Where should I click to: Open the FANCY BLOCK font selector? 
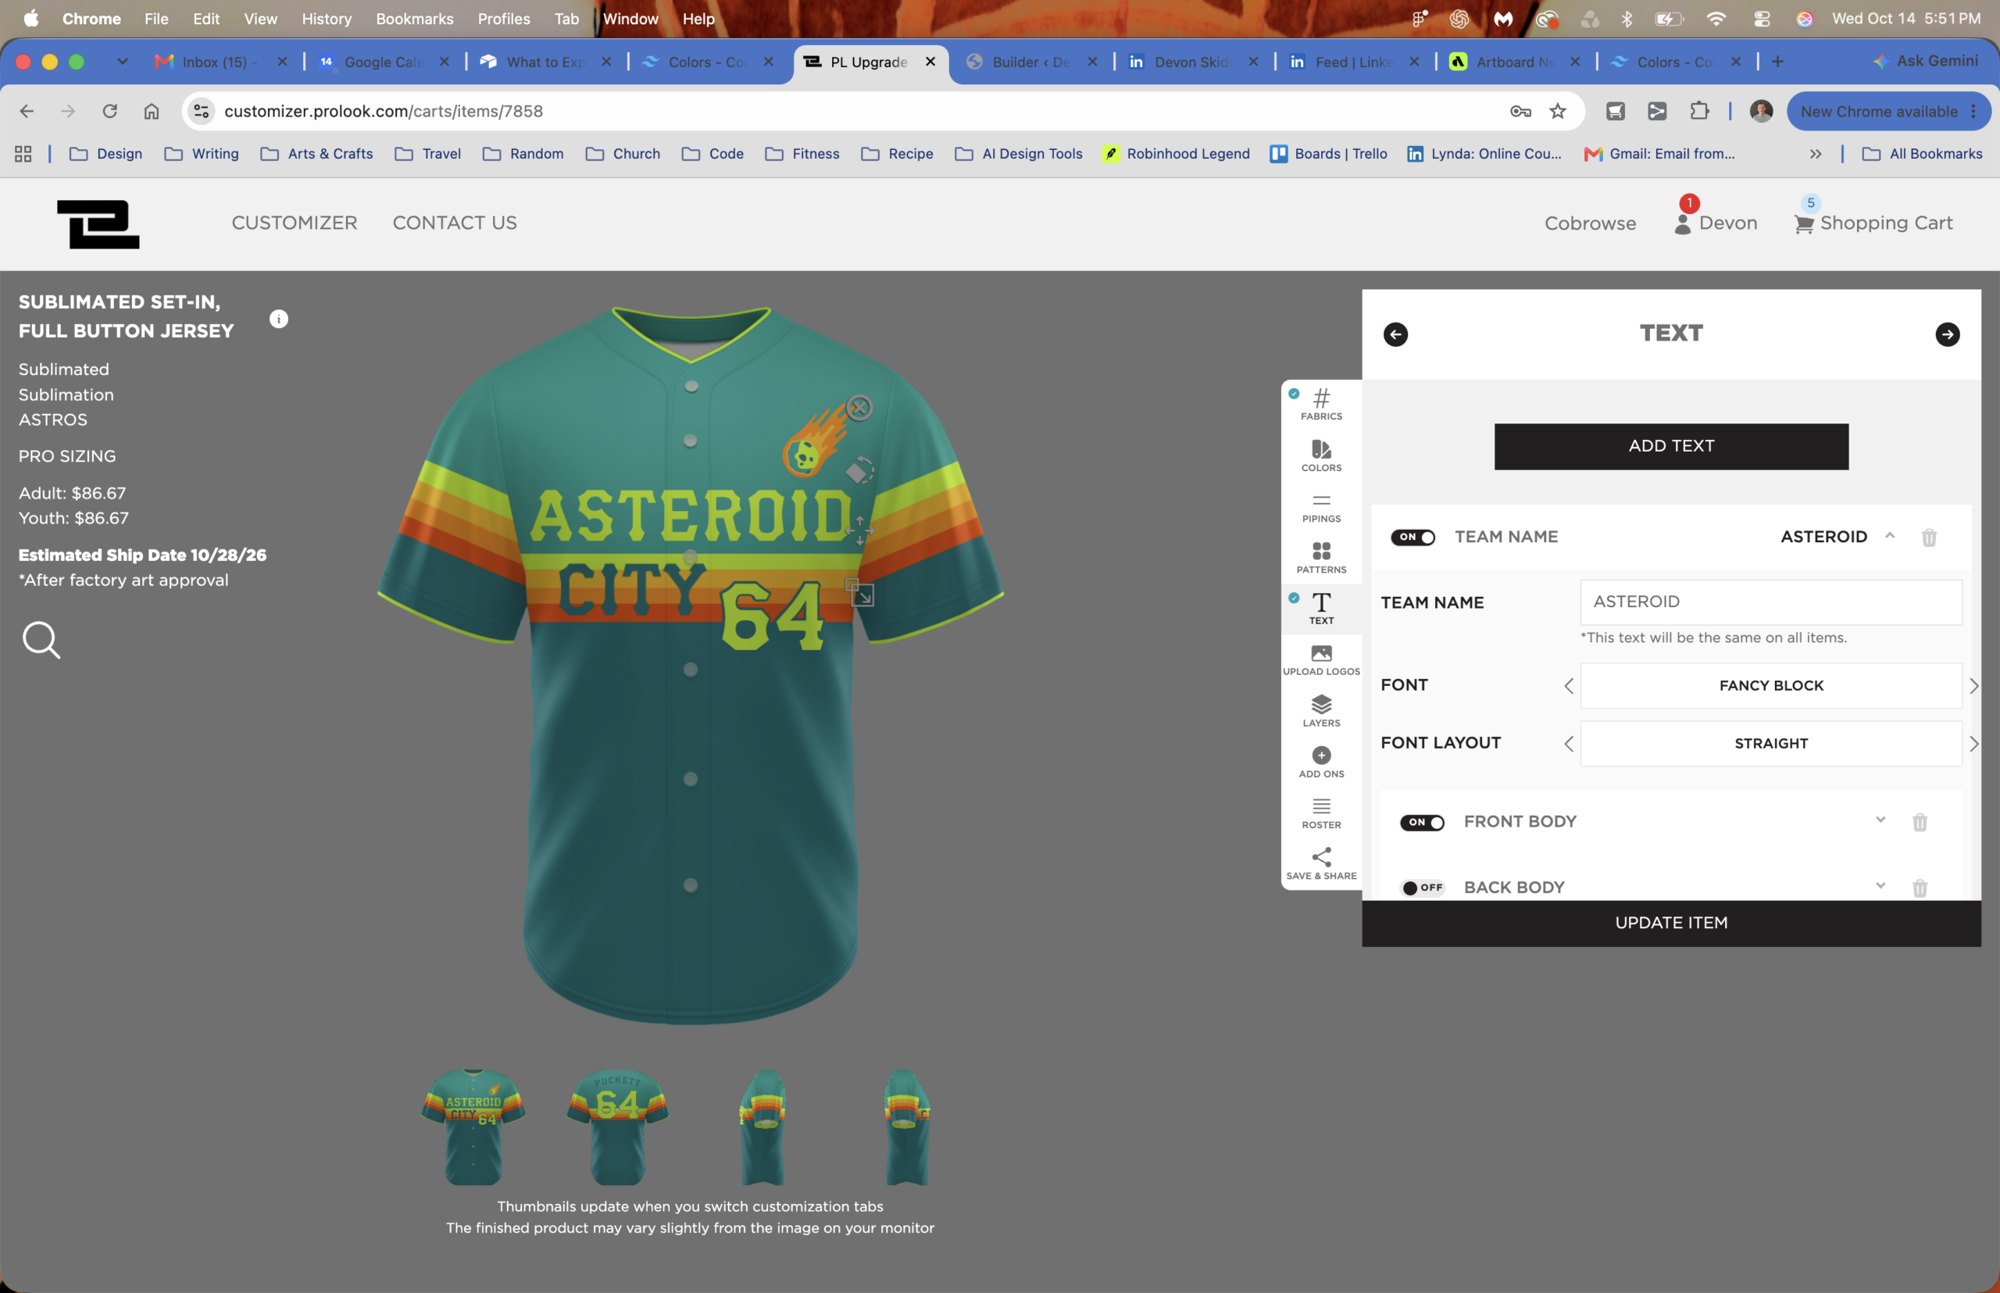click(x=1771, y=686)
